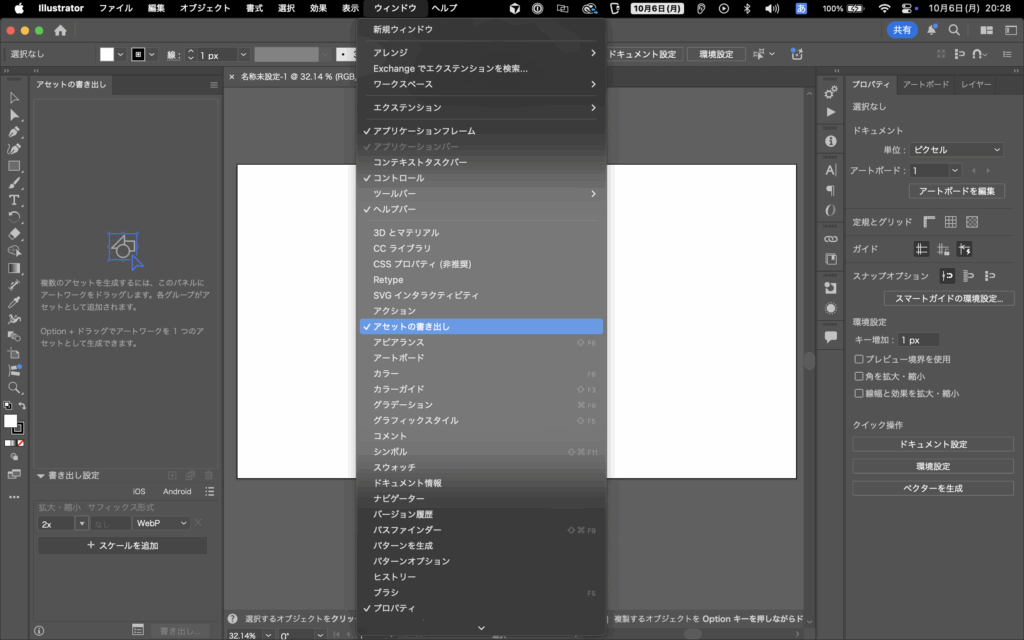
Task: Enable プレビュー境界を使用 checkbox
Action: coord(859,359)
